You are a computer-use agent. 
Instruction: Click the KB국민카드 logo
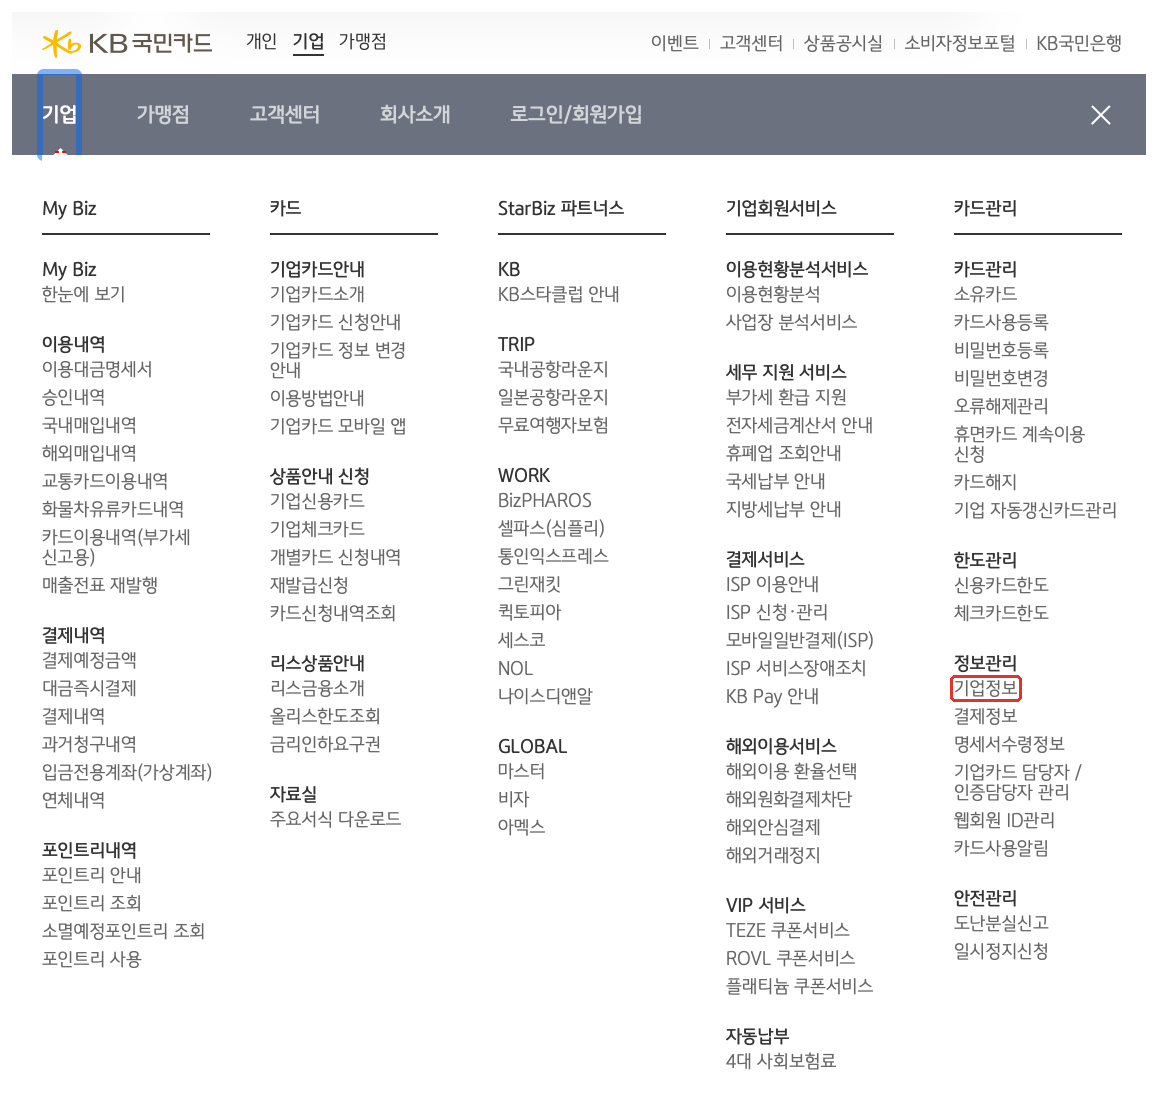(127, 43)
